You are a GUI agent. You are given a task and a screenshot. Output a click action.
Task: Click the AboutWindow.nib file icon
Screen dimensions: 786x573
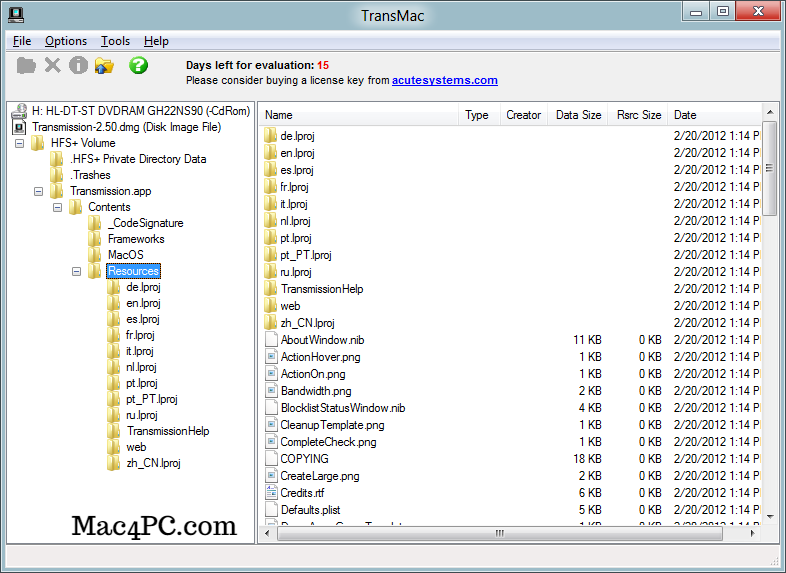point(271,340)
